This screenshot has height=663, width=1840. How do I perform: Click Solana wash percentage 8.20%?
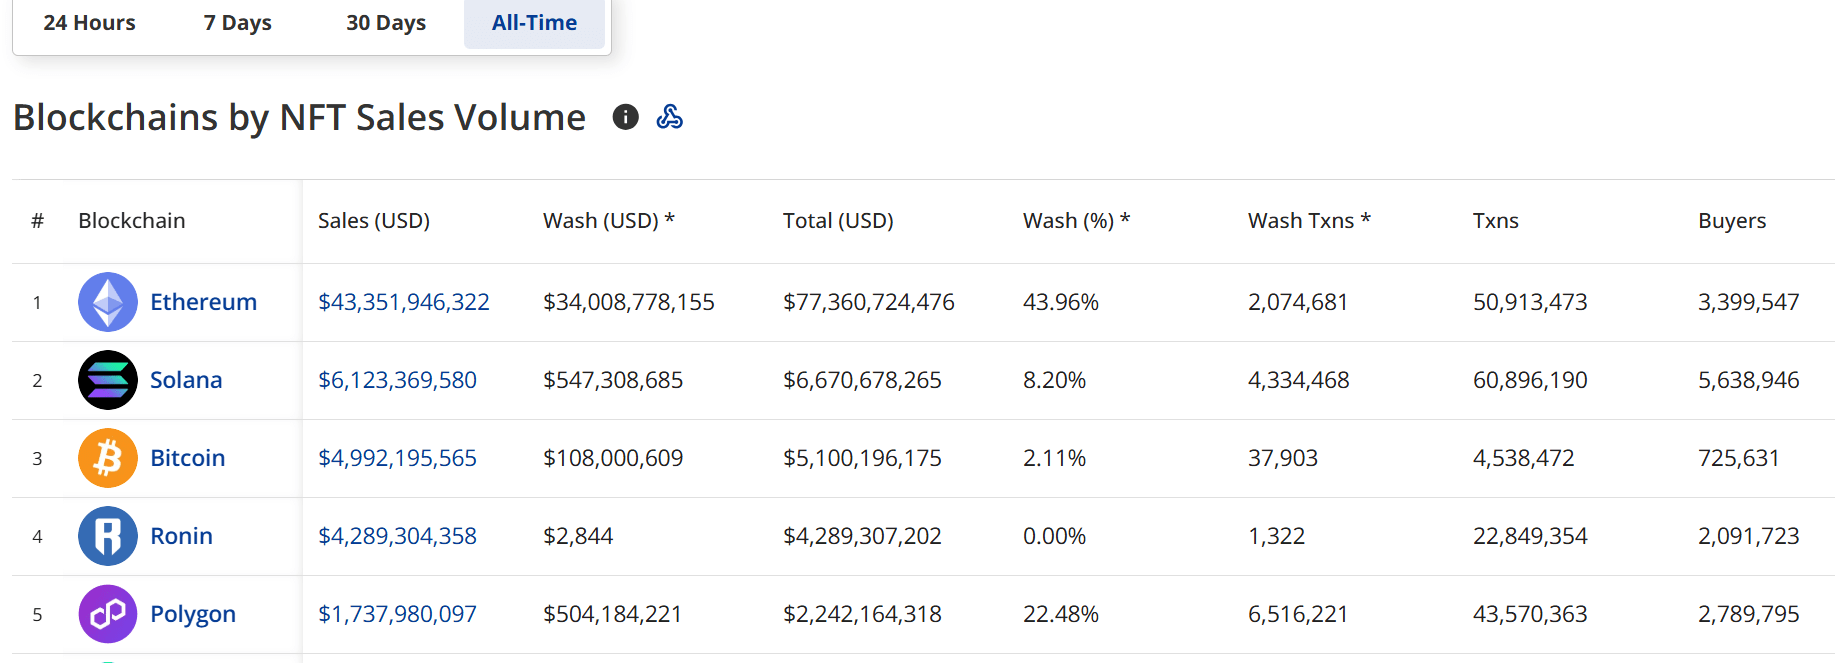(1054, 380)
